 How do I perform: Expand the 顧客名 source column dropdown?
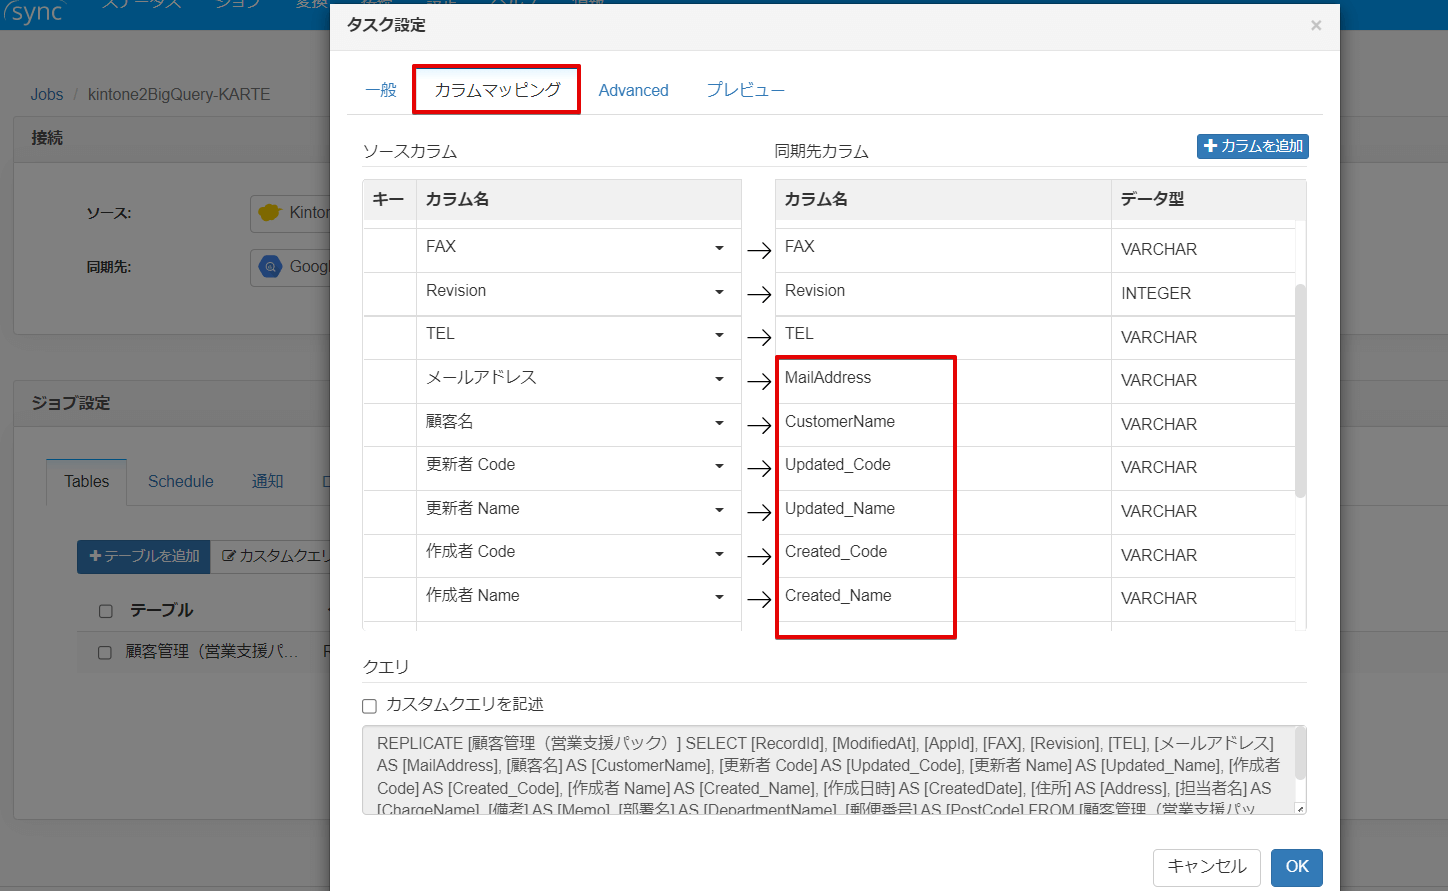[719, 423]
